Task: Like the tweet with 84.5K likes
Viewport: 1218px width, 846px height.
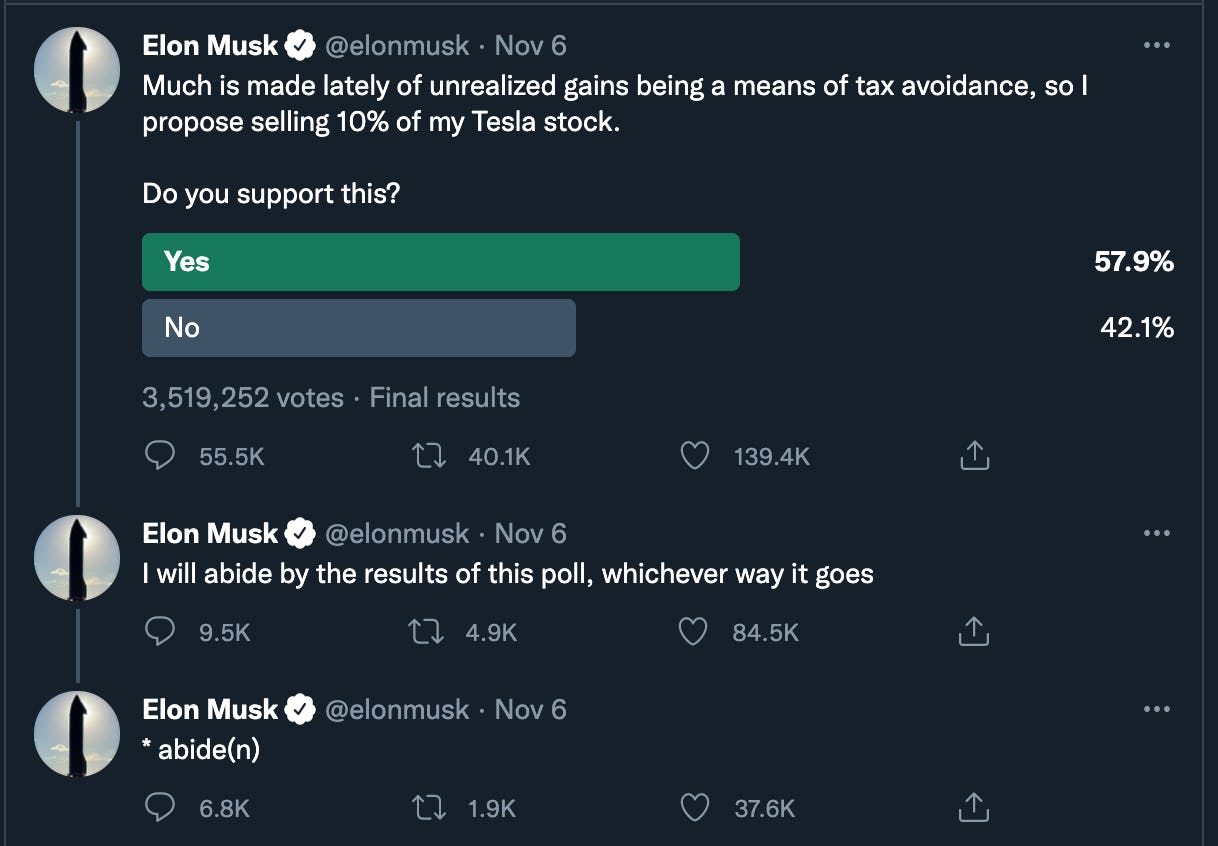Action: (694, 632)
